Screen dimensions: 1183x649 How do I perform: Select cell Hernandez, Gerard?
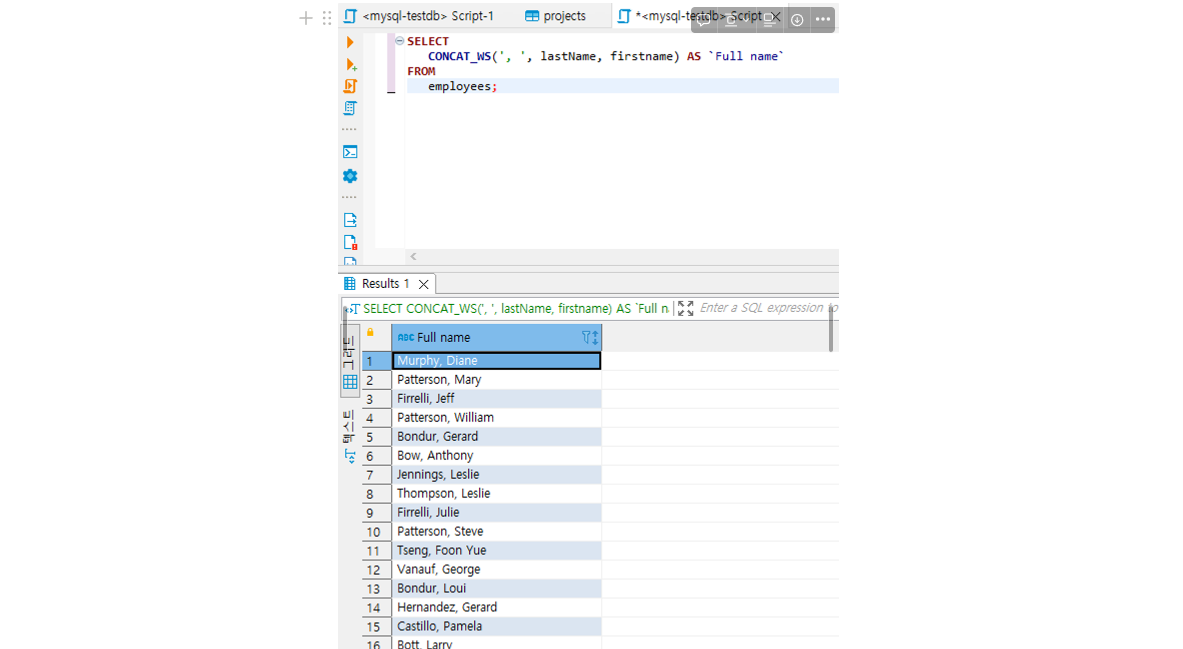point(496,607)
